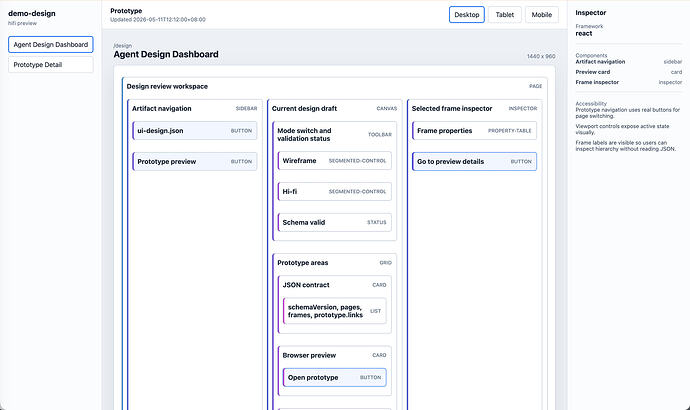The image size is (690, 410).
Task: Click the PAGE tag label
Action: point(535,86)
